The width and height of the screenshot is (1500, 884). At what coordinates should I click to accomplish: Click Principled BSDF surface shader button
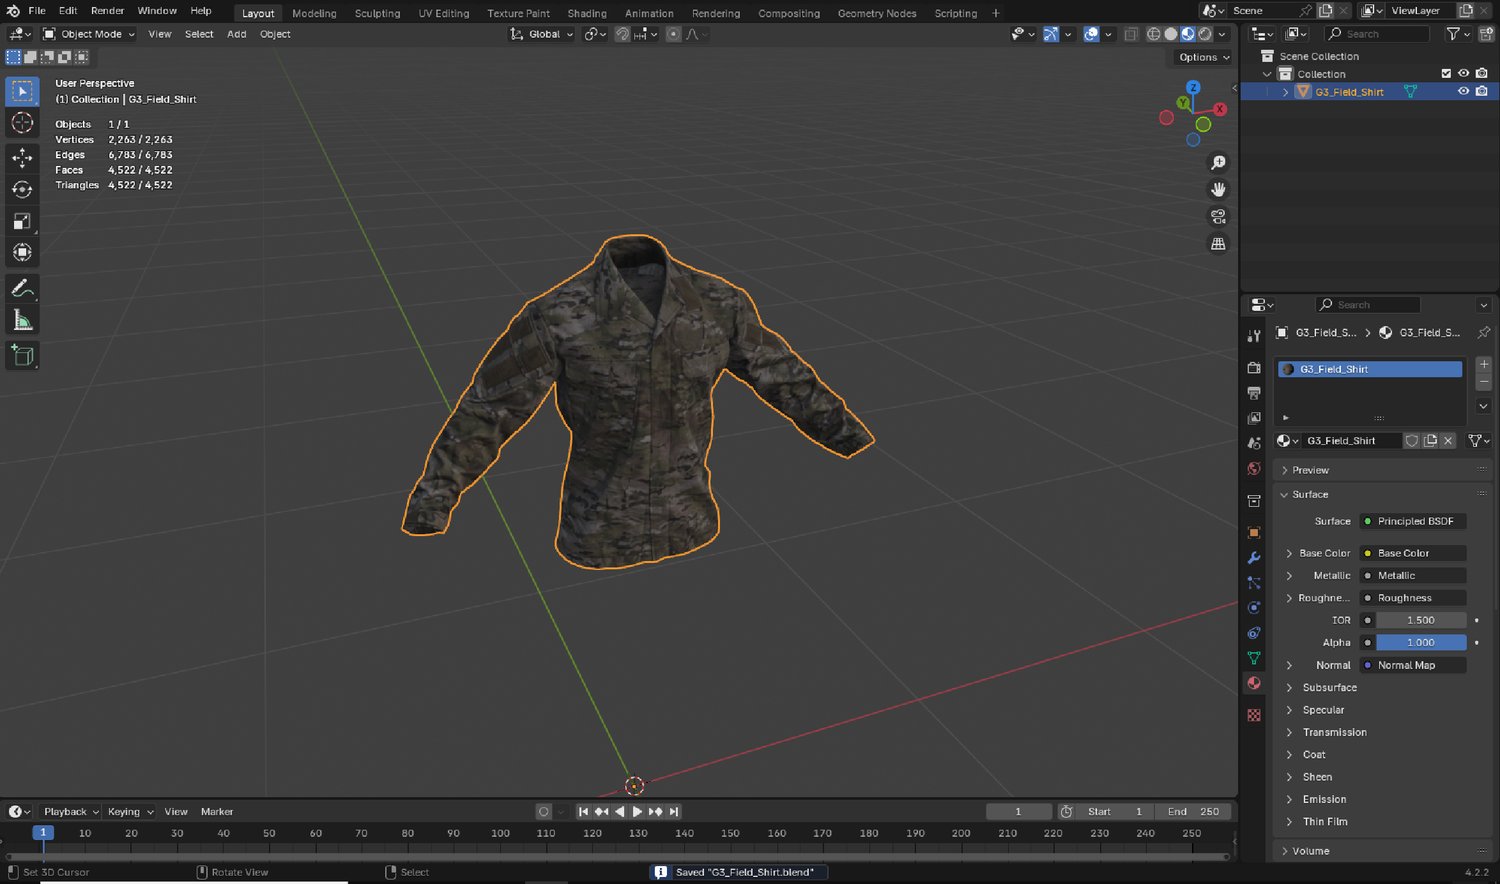click(x=1412, y=521)
